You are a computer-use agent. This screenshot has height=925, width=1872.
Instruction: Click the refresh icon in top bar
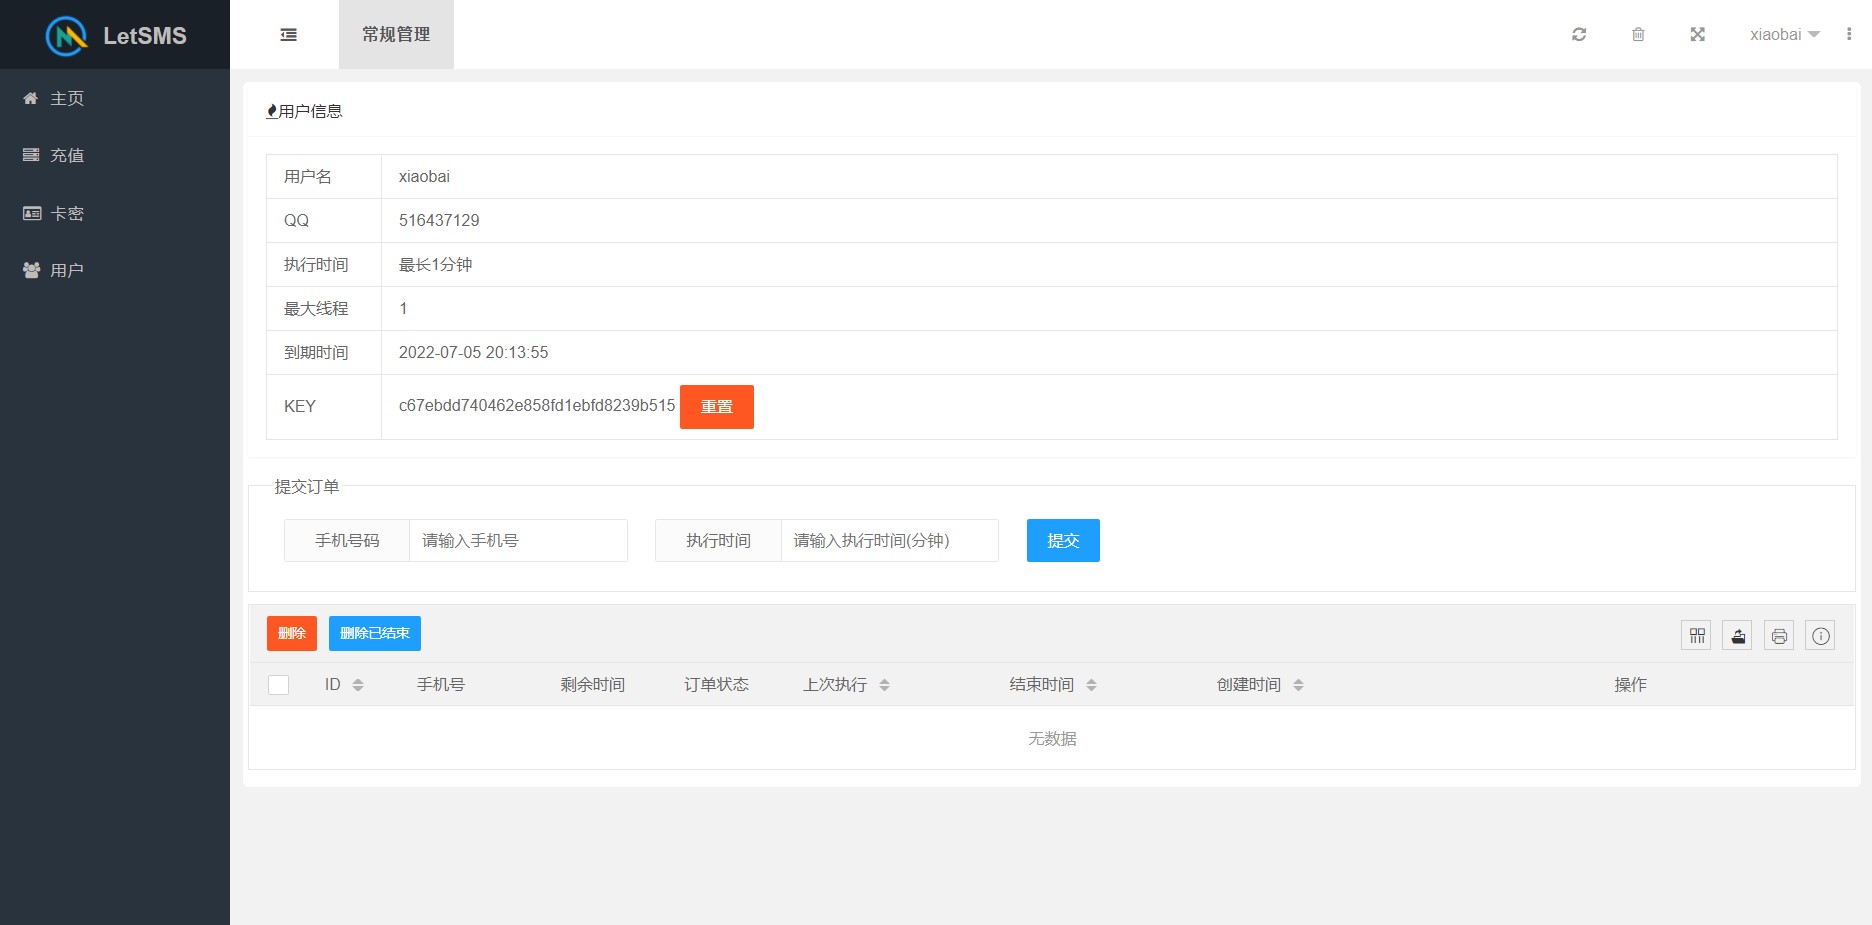pyautogui.click(x=1579, y=35)
